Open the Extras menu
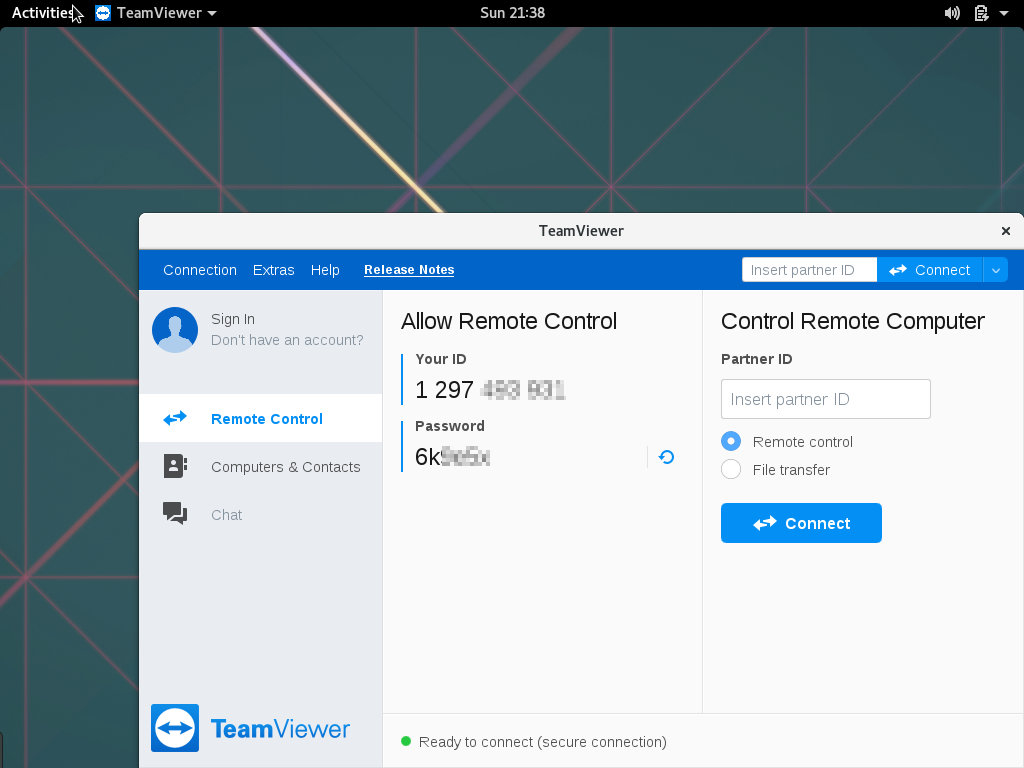 tap(274, 270)
